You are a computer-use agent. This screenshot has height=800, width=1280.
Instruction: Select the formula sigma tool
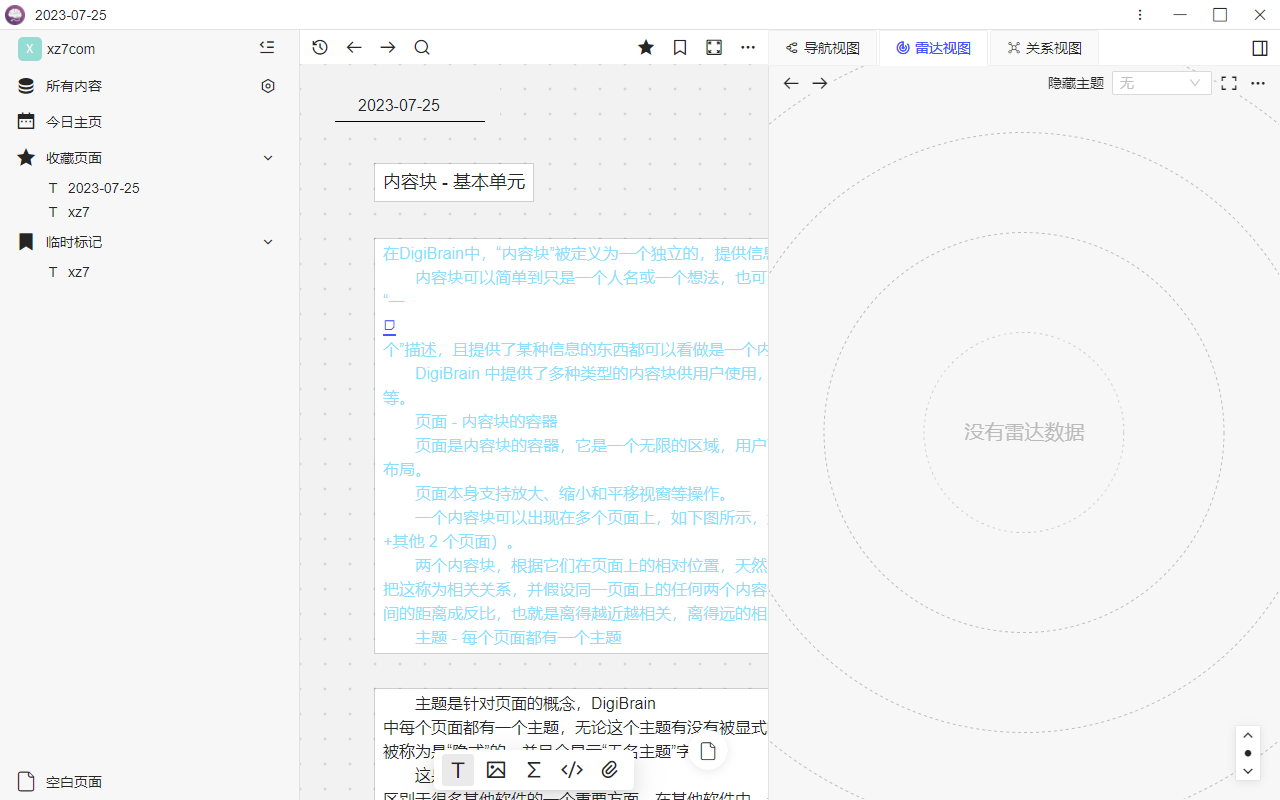[534, 770]
